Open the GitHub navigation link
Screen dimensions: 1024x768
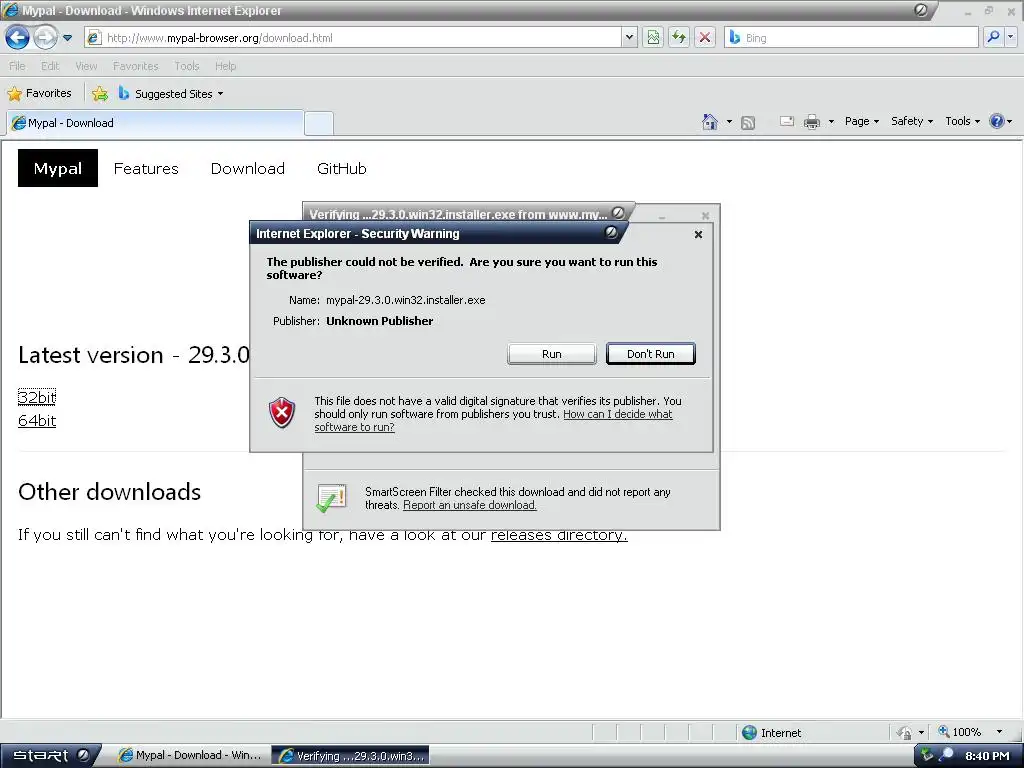[342, 168]
